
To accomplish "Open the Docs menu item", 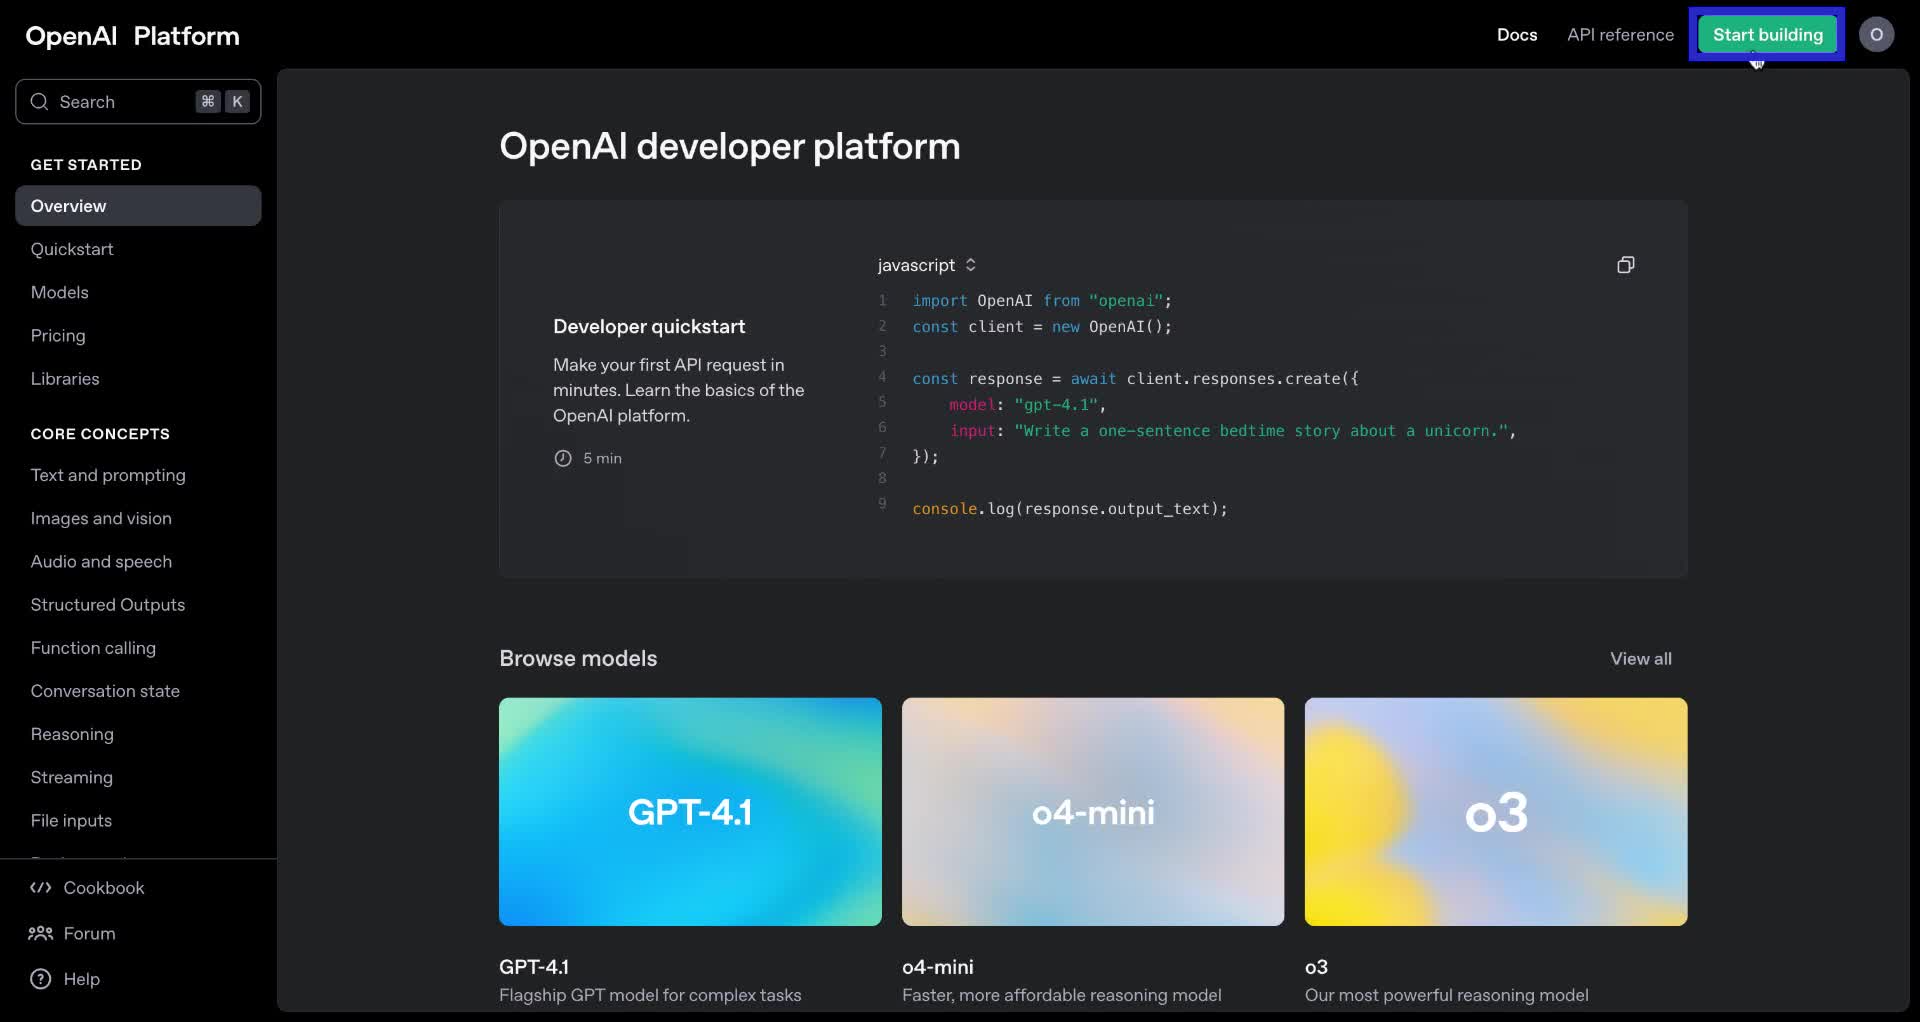I will 1516,34.
